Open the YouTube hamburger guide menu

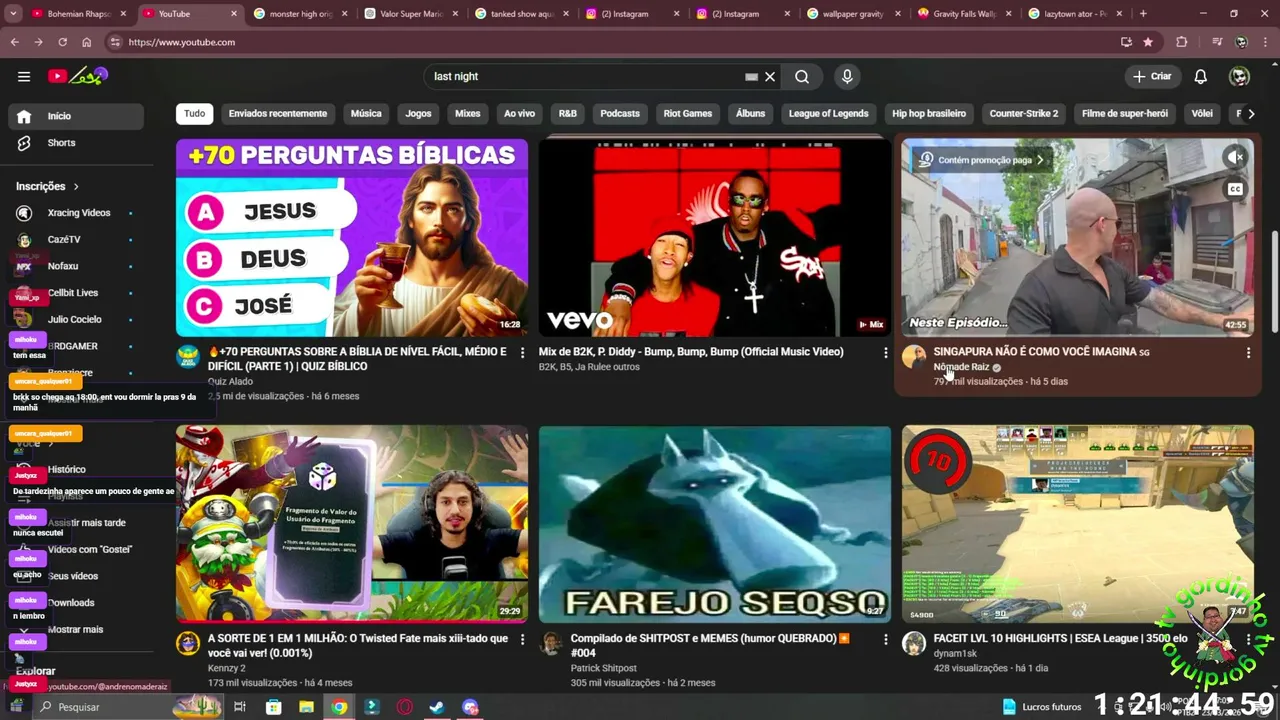point(24,76)
